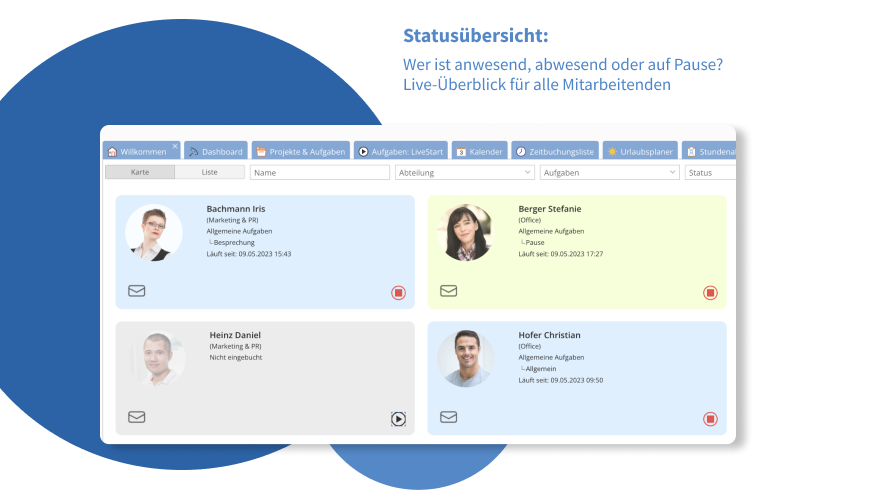Image resolution: width=872 pixels, height=490 pixels.
Task: Open Projekte & Aufgaben tab
Action: click(301, 151)
